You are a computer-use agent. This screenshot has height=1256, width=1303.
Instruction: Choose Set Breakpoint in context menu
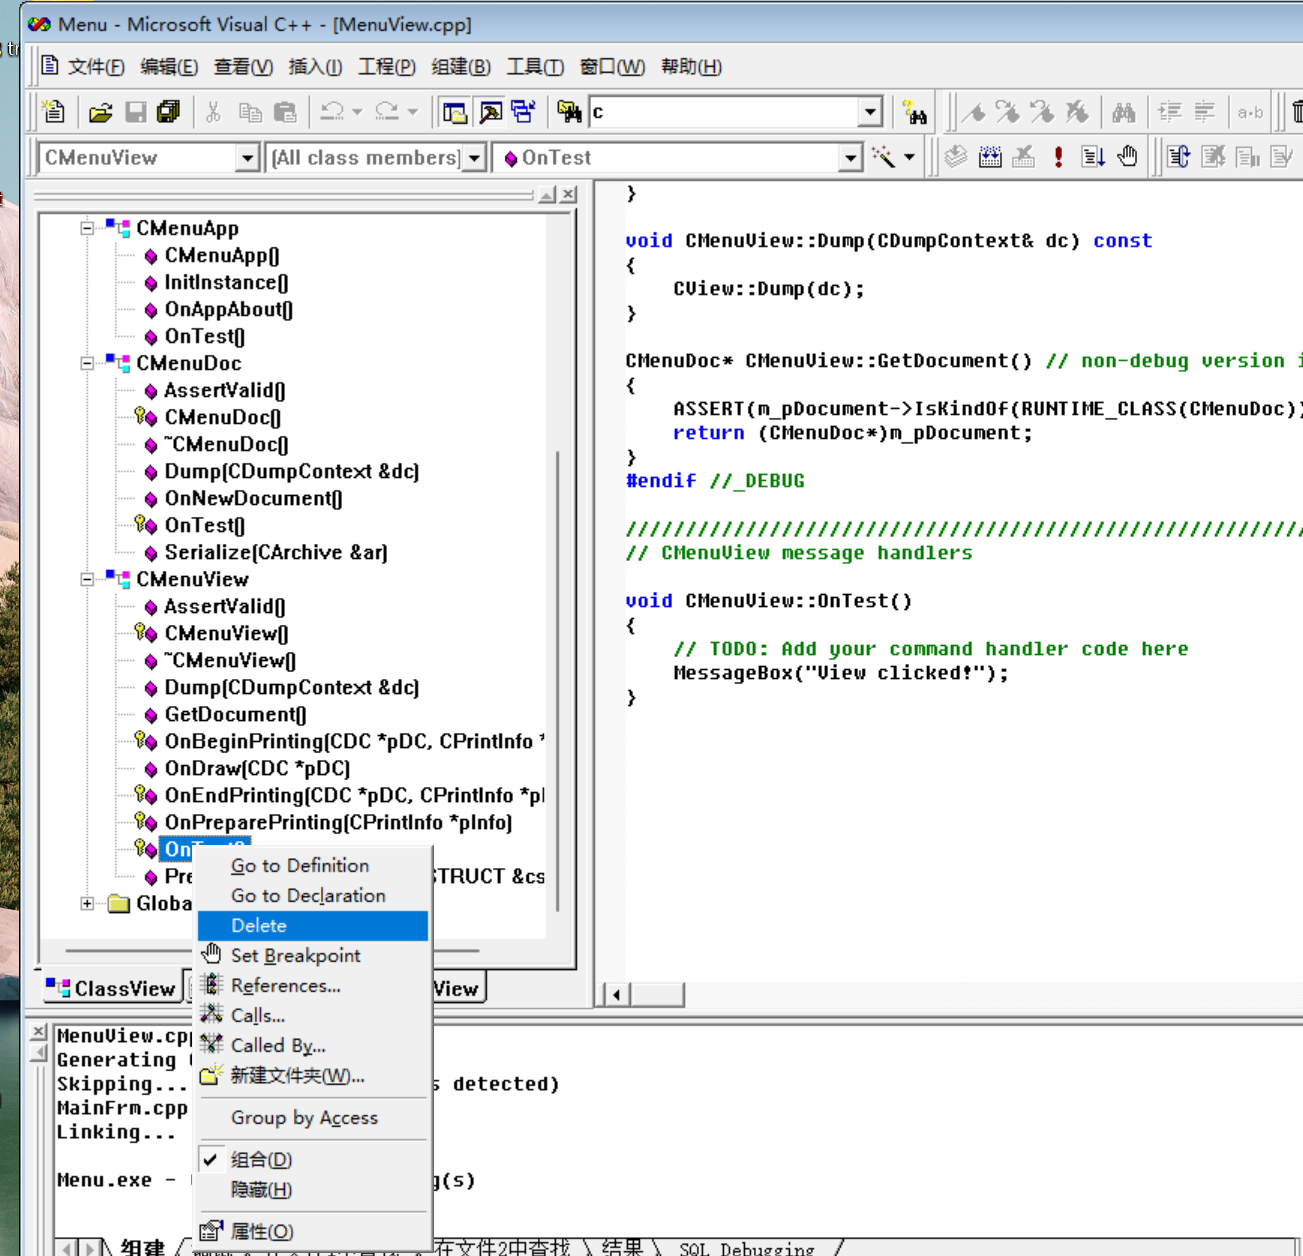point(313,956)
